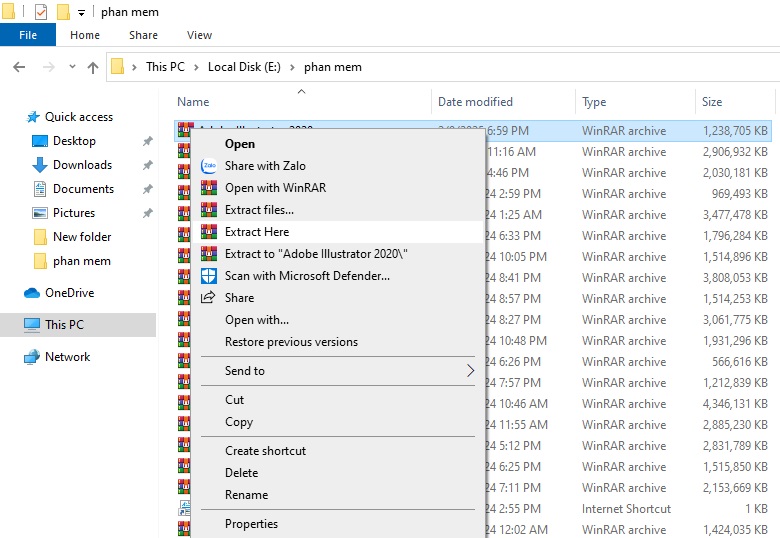
Task: Sort files by Size column header
Action: click(712, 102)
